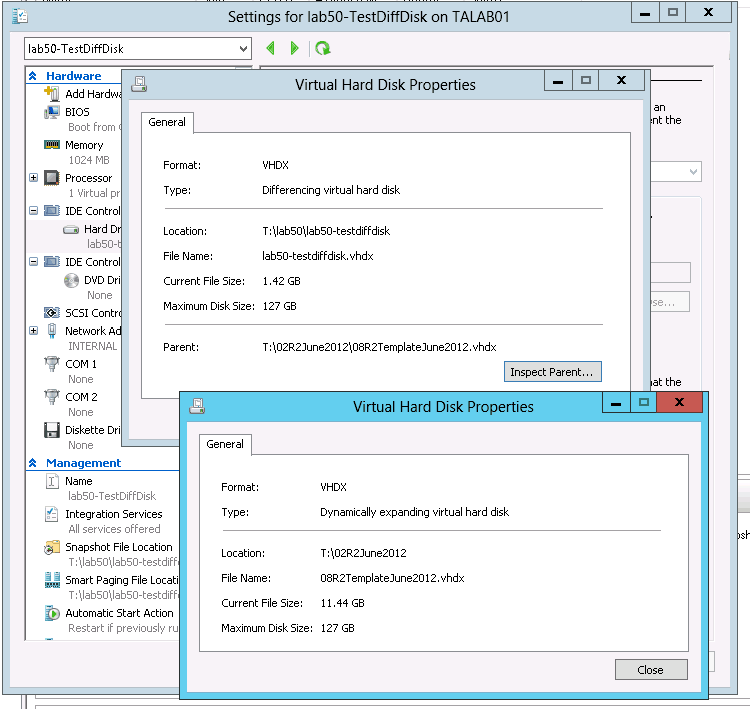
Task: Select the Memory chip icon
Action: click(52, 145)
